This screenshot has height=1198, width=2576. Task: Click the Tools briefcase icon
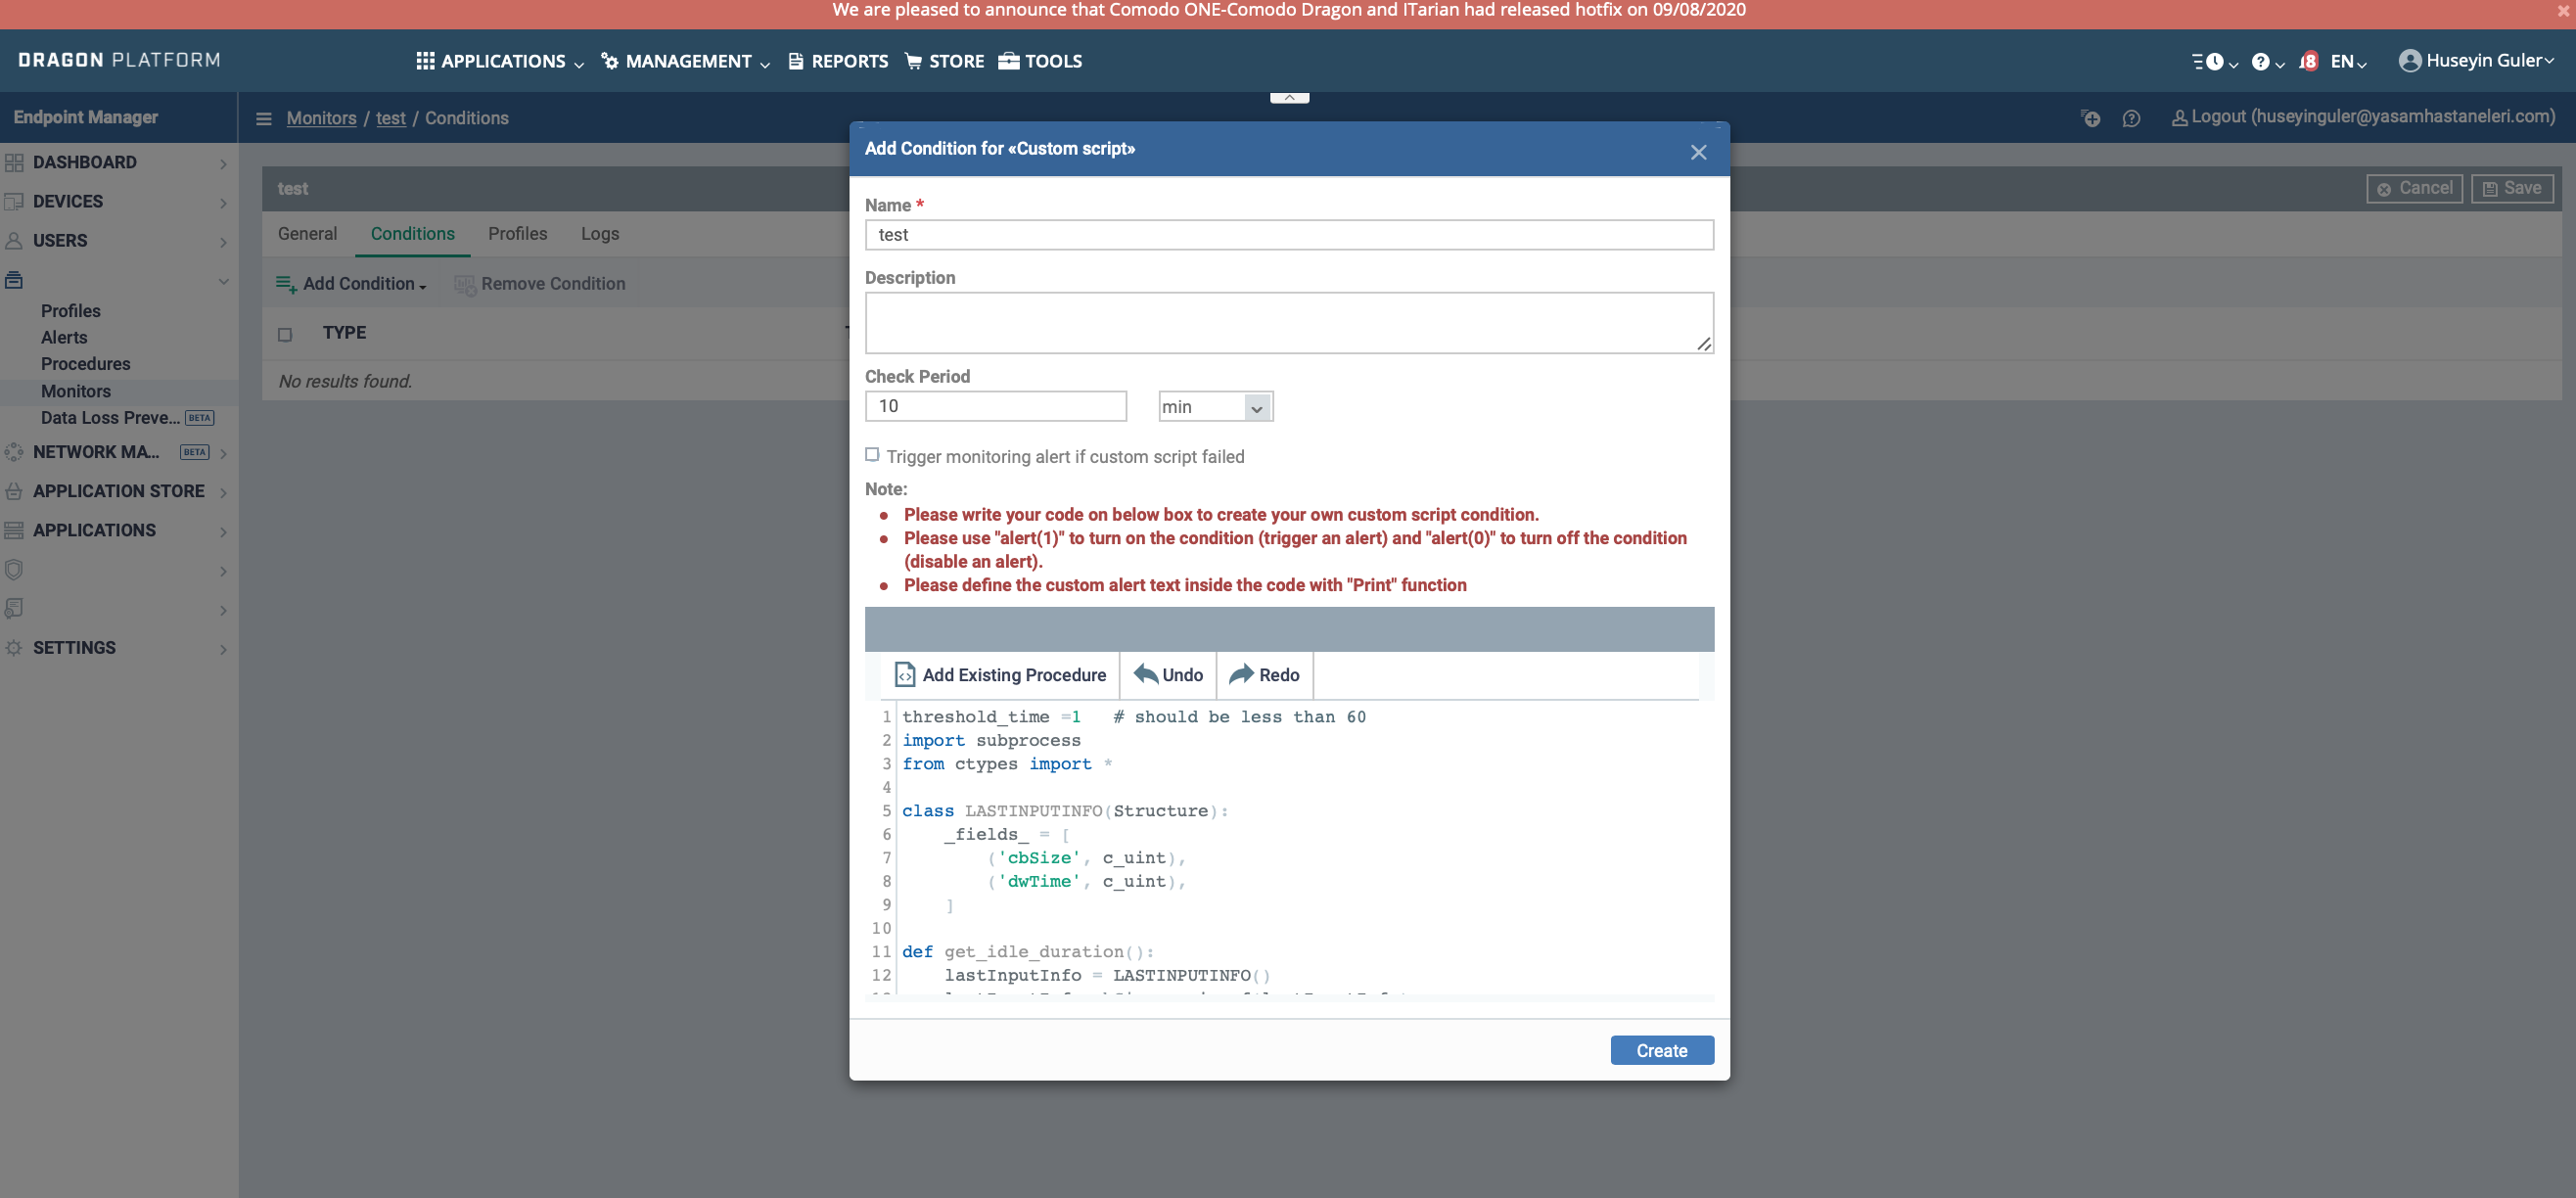[x=1009, y=61]
